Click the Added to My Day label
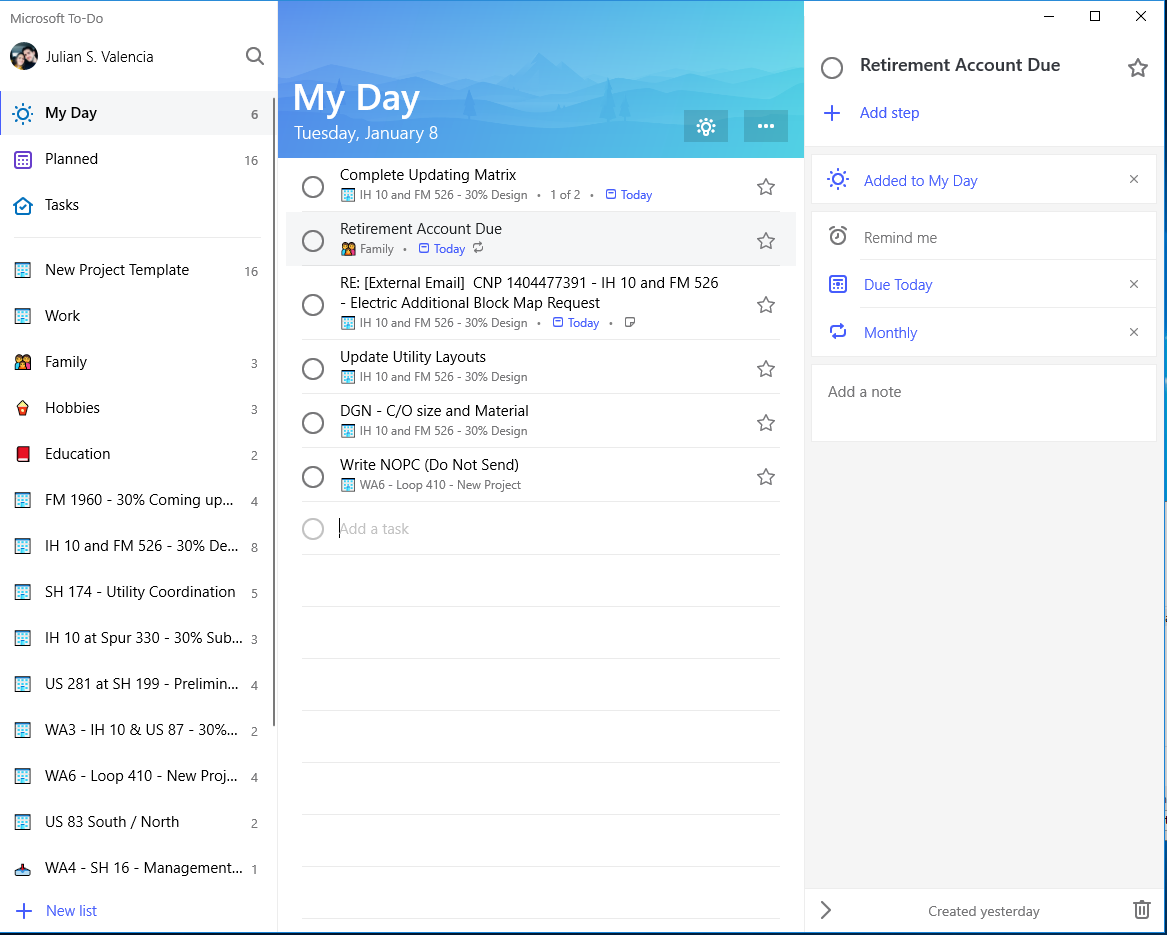This screenshot has width=1167, height=935. point(920,181)
